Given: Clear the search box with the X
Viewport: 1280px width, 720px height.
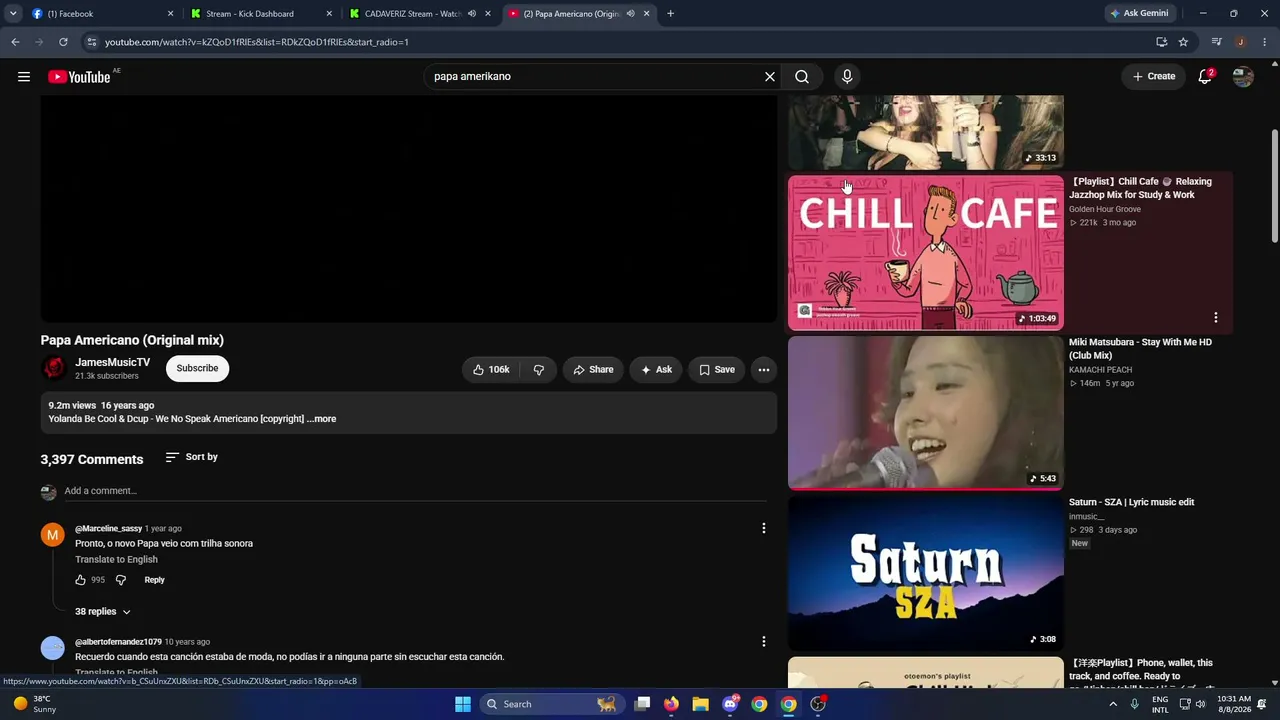Looking at the screenshot, I should (x=770, y=77).
